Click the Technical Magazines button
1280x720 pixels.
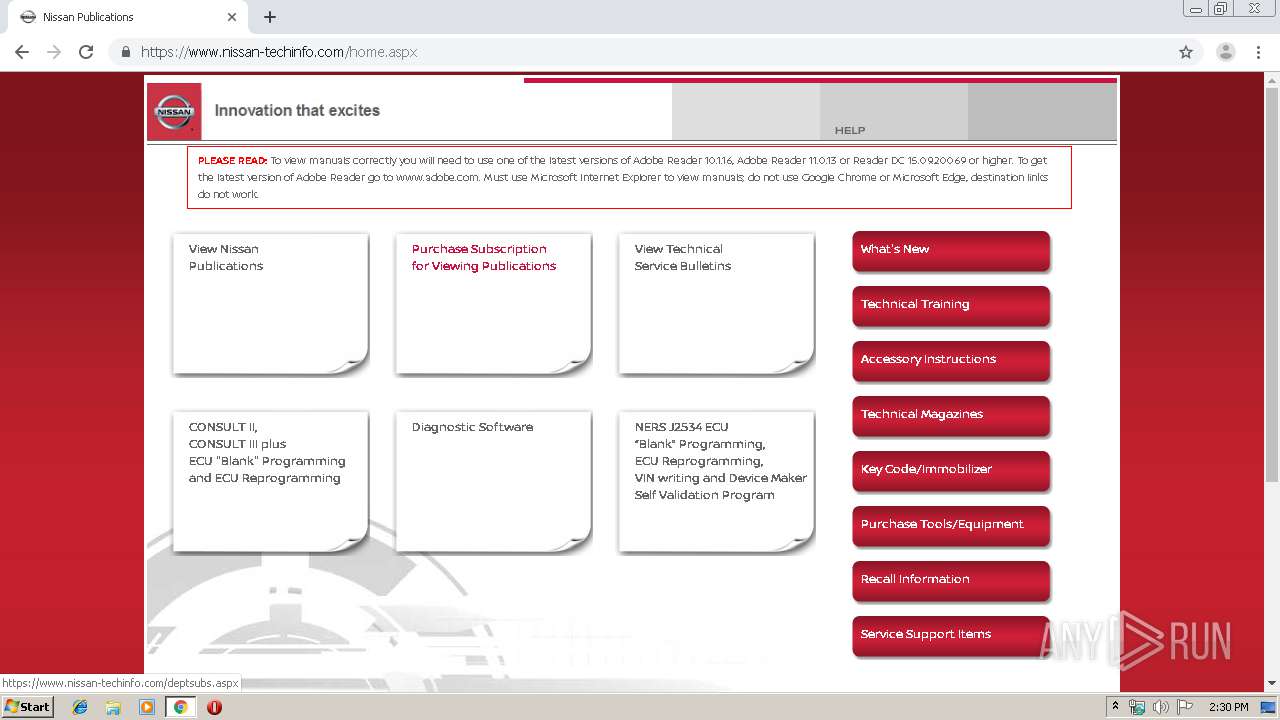[951, 415]
